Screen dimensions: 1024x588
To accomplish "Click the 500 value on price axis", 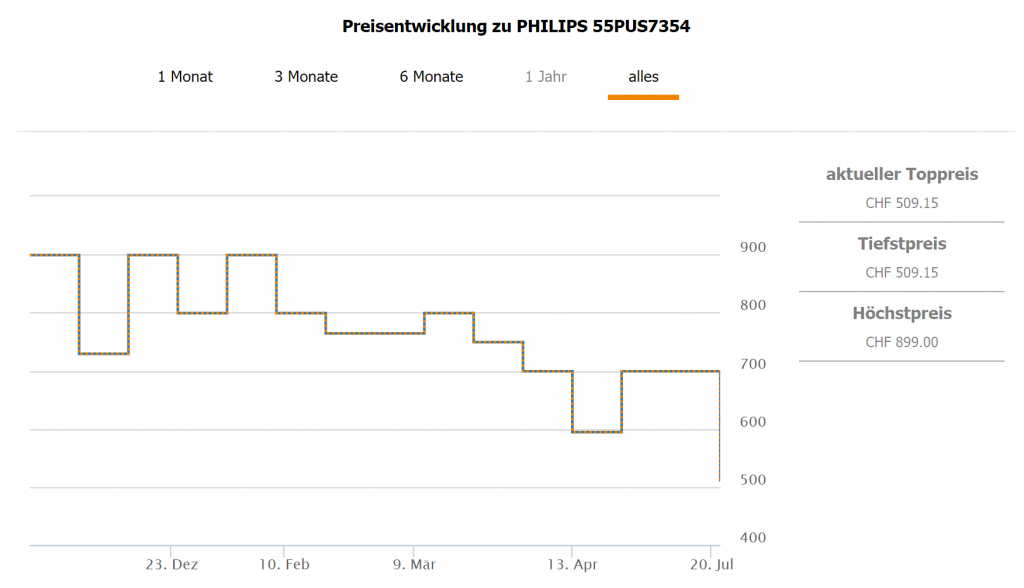I will click(753, 480).
